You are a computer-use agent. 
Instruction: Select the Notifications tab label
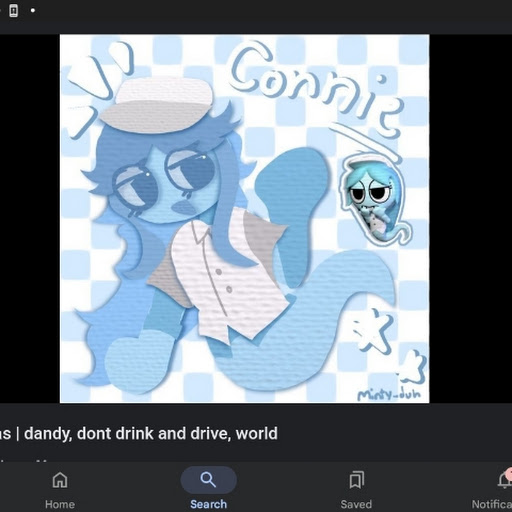pos(492,504)
